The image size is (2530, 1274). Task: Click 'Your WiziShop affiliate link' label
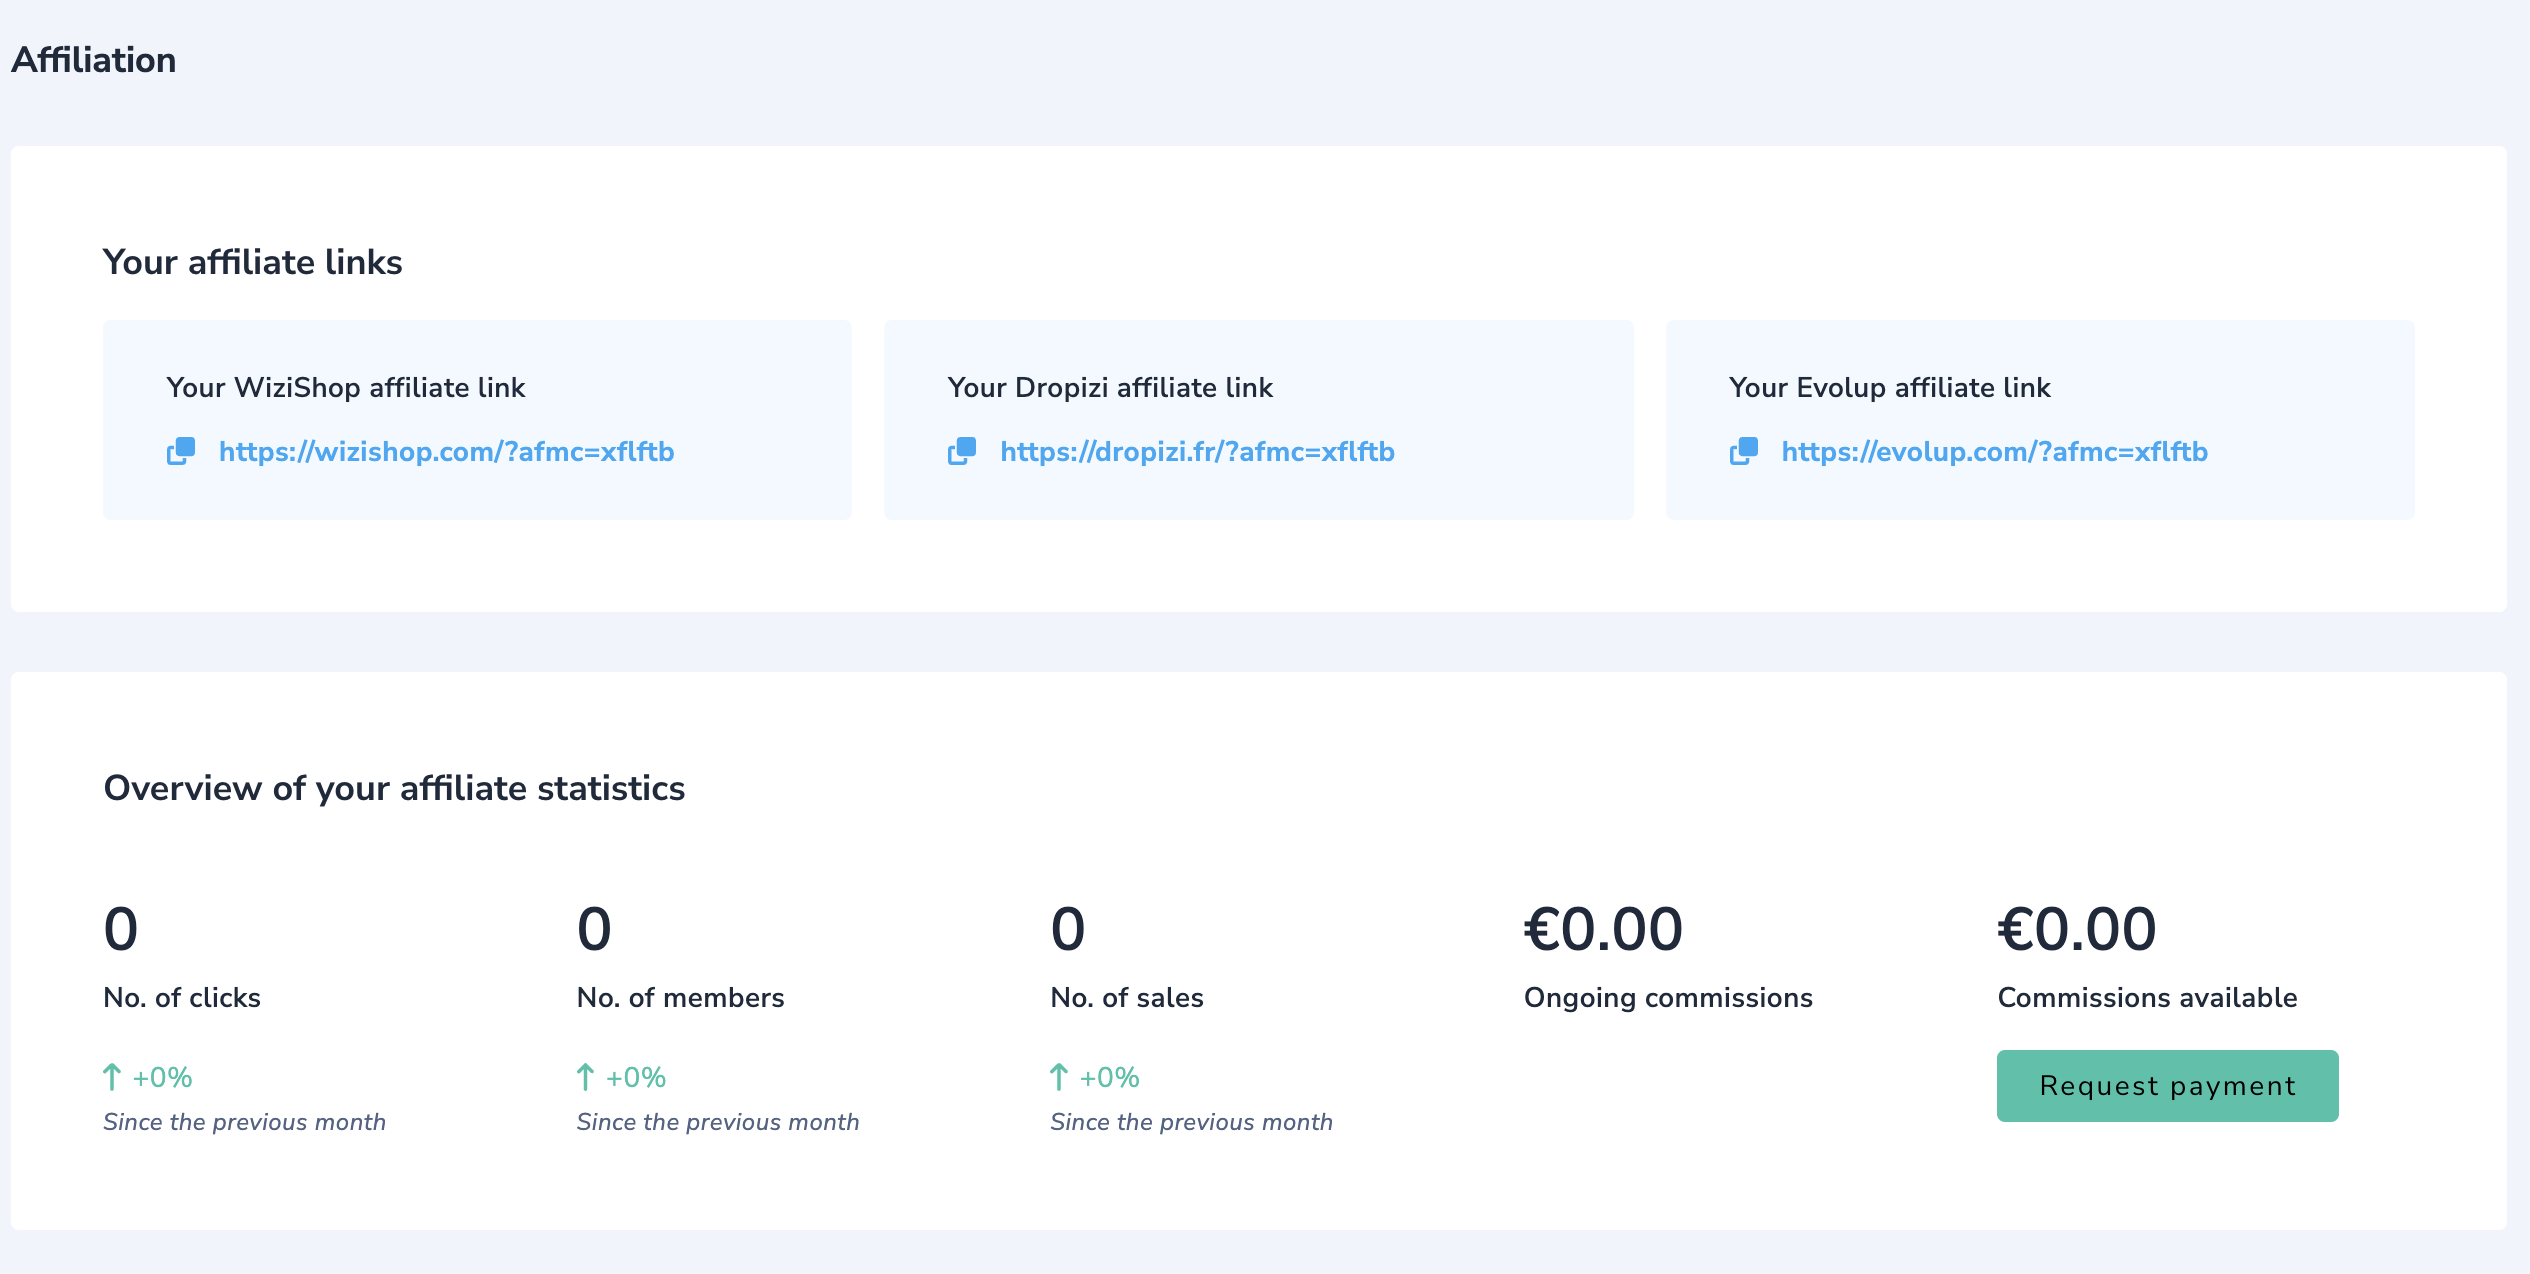pos(345,388)
